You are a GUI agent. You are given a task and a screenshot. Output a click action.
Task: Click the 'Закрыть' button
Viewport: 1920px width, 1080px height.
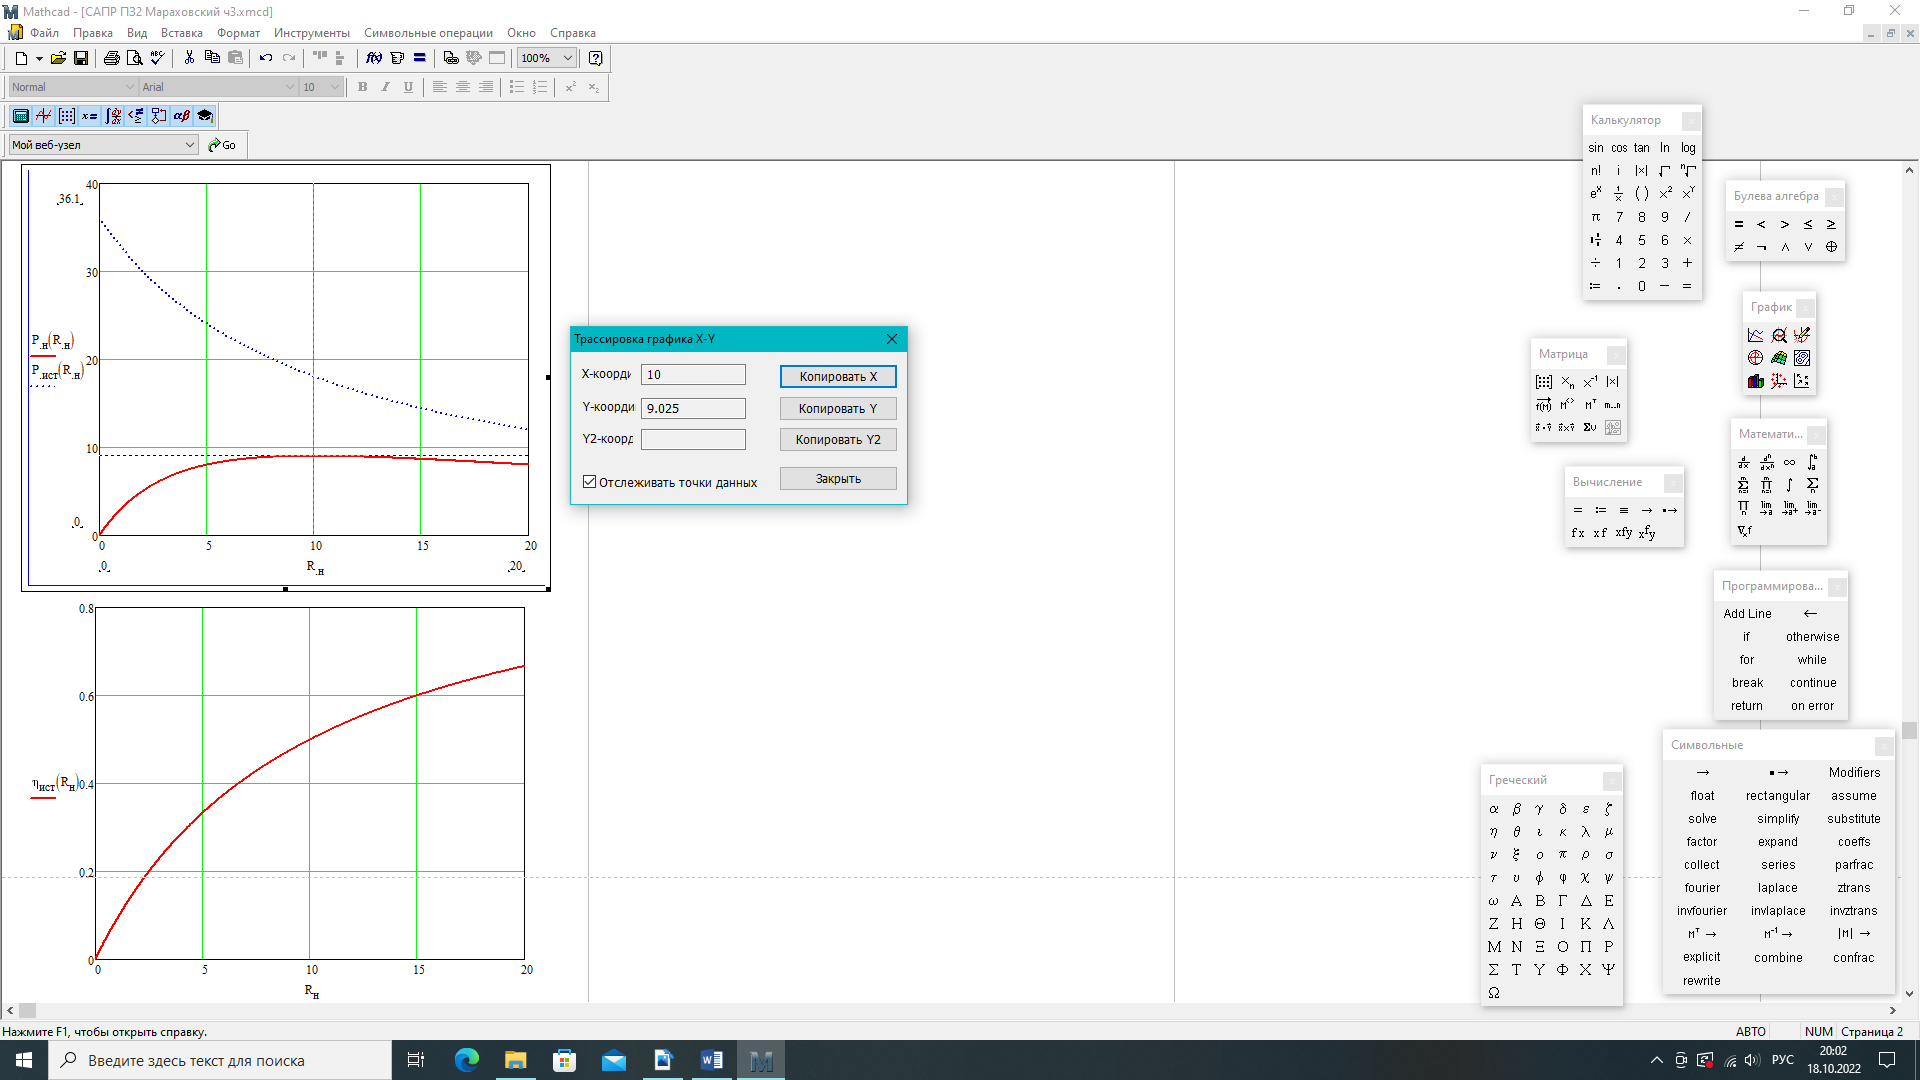coord(838,479)
